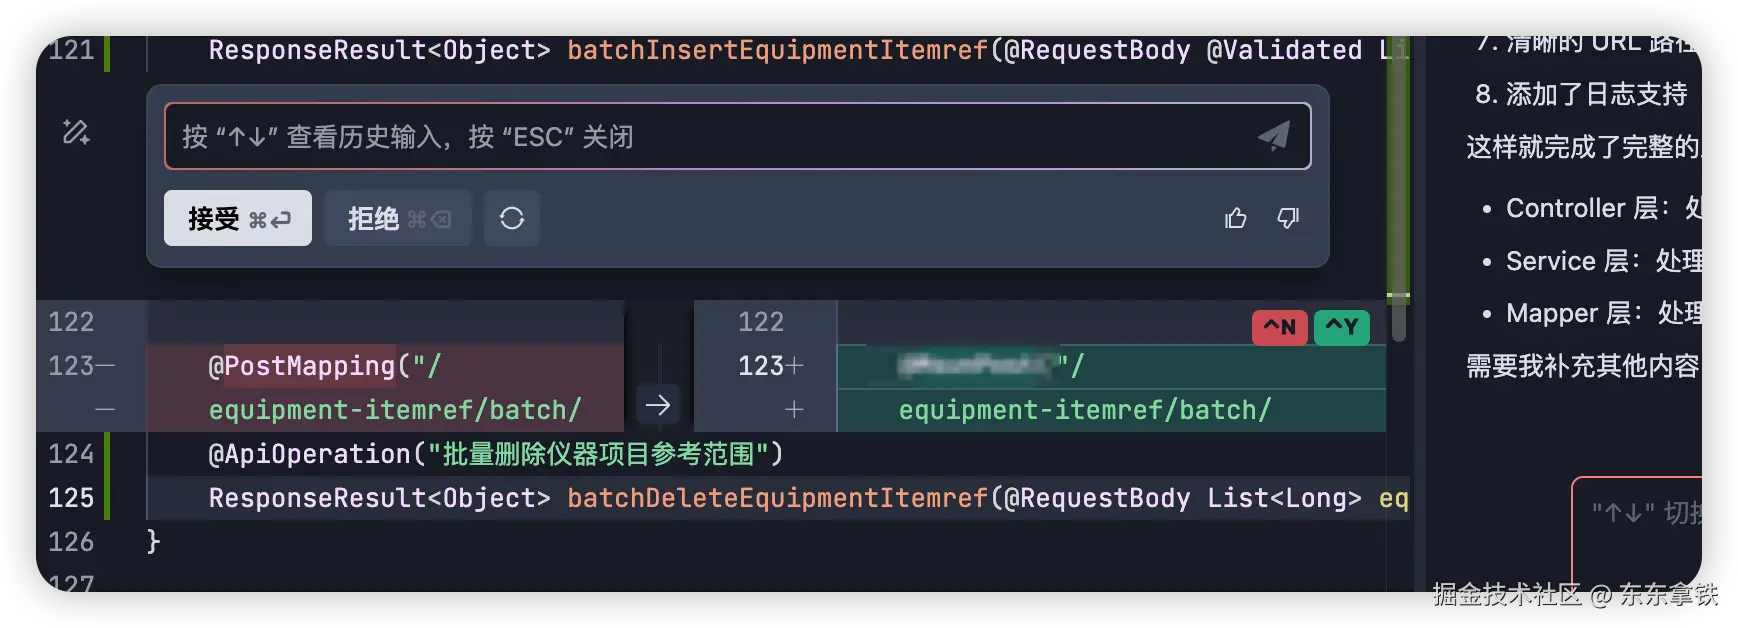
Task: Click equipment-itemref/batch in the green diff pane
Action: coord(1085,409)
